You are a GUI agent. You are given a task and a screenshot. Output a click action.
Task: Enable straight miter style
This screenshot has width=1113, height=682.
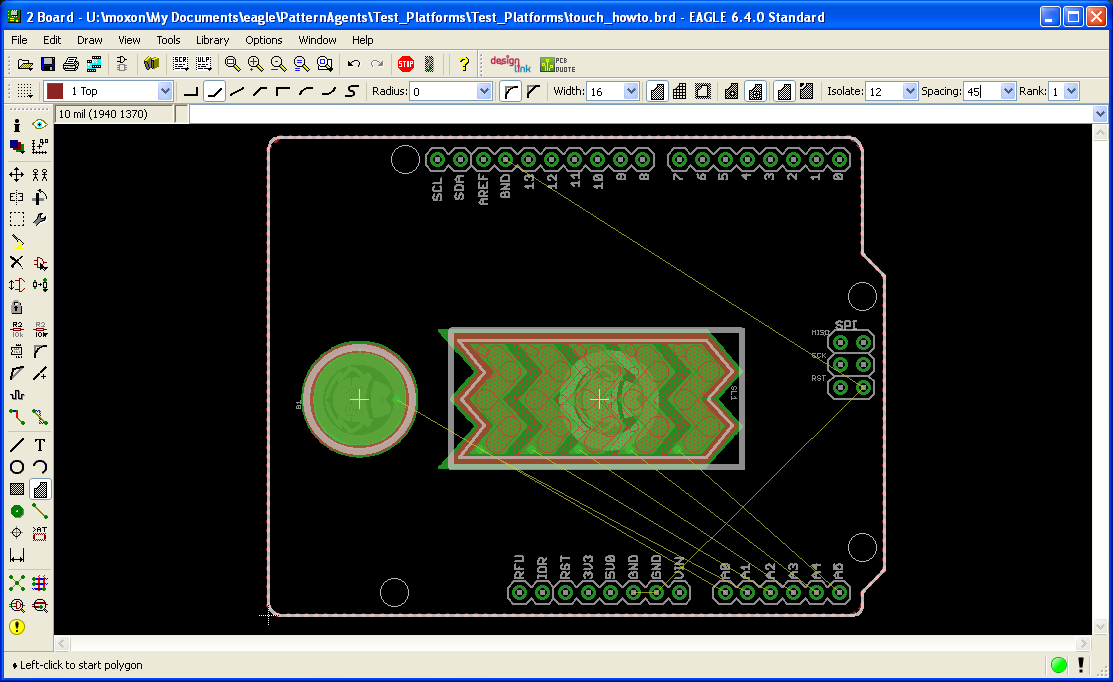(533, 91)
